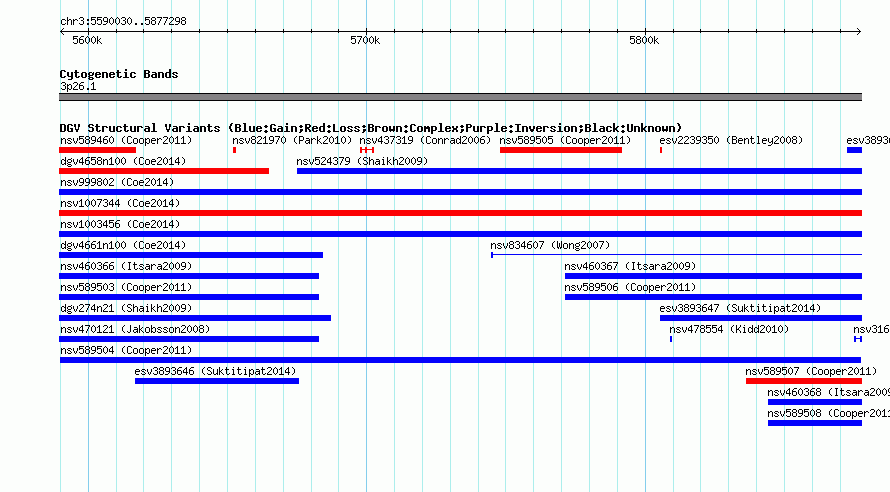Click the red nsv589505 loss bar
Screen dimensions: 890x492
(x=561, y=150)
